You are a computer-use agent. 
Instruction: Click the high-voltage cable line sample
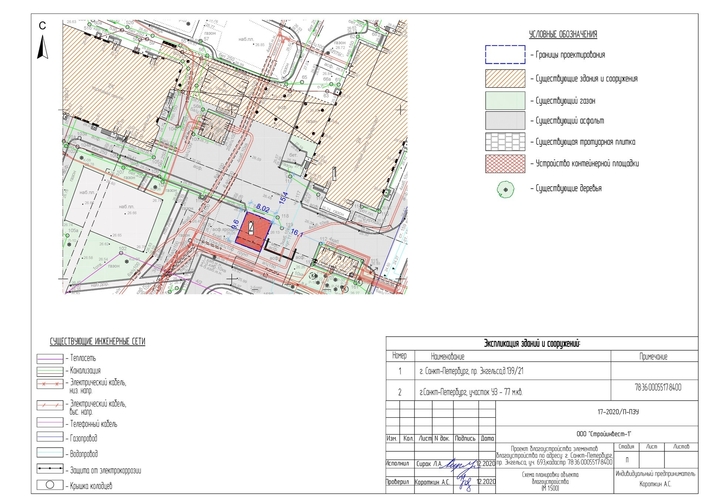pyautogui.click(x=50, y=405)
